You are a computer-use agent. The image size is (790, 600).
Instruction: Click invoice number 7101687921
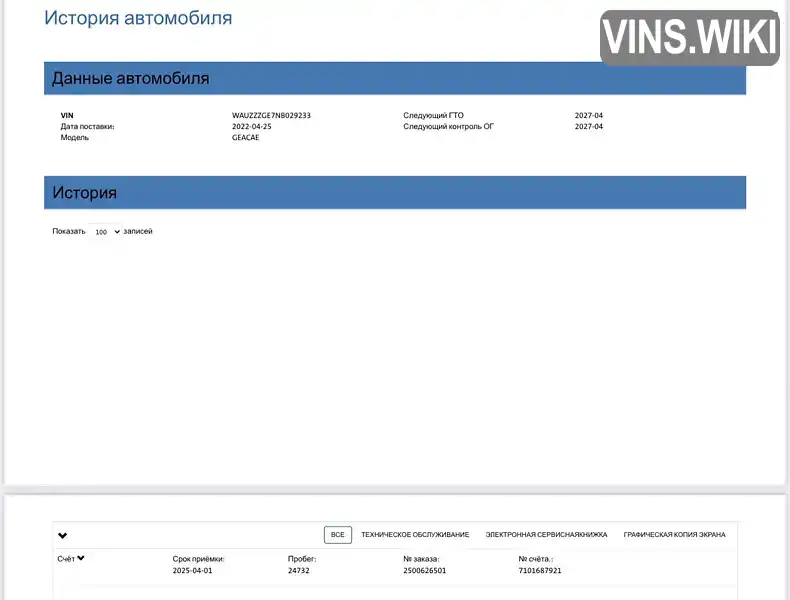point(540,570)
